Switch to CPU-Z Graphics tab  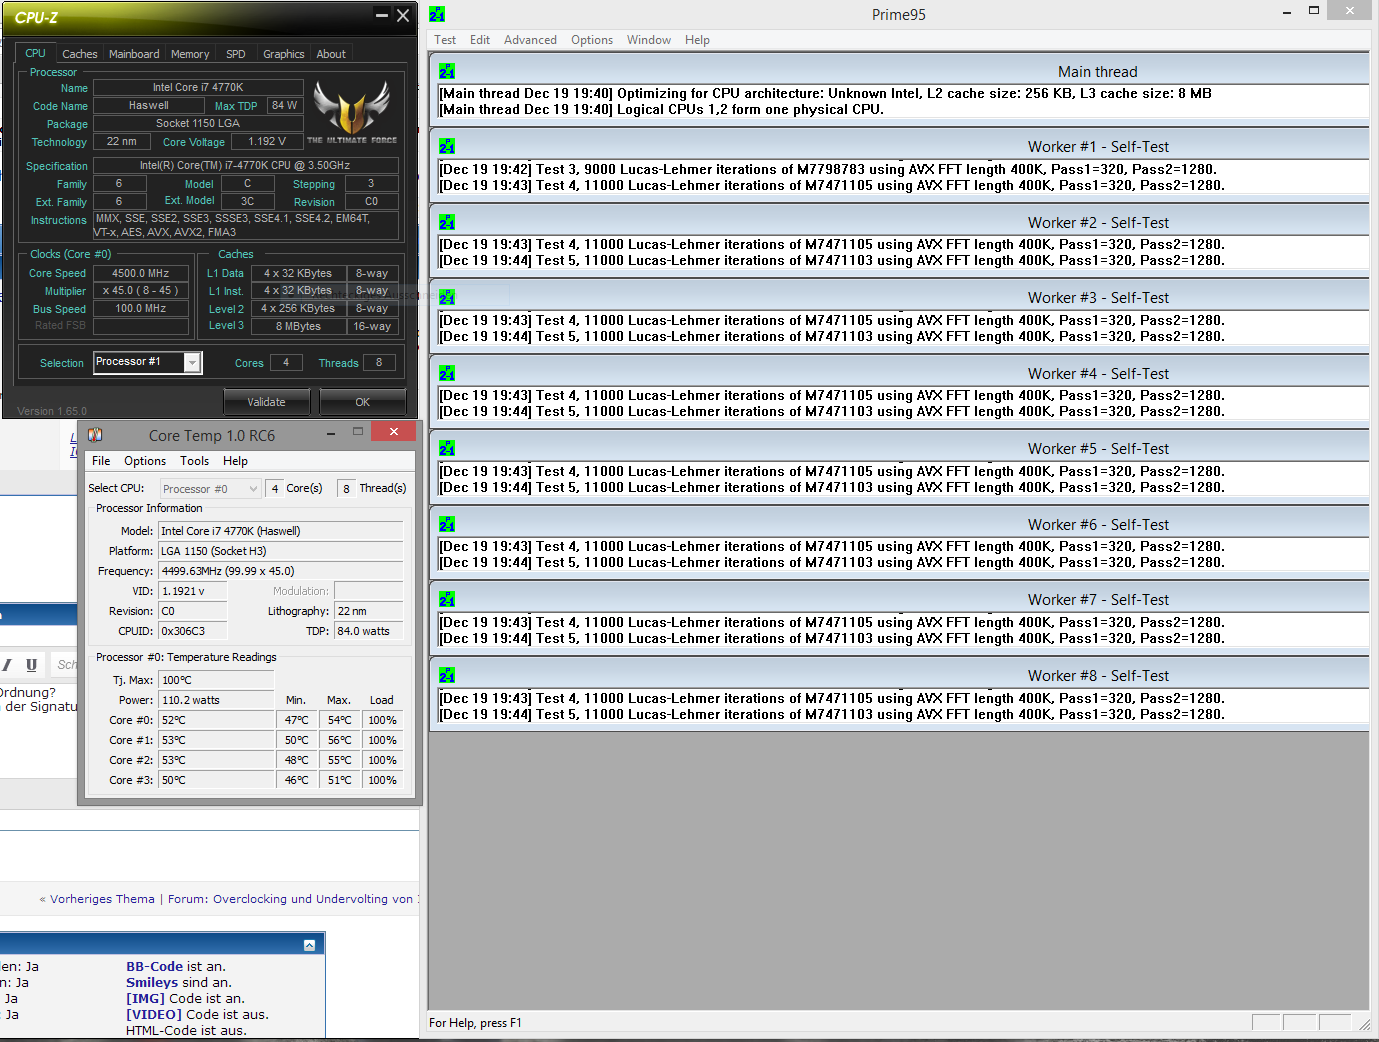coord(284,54)
